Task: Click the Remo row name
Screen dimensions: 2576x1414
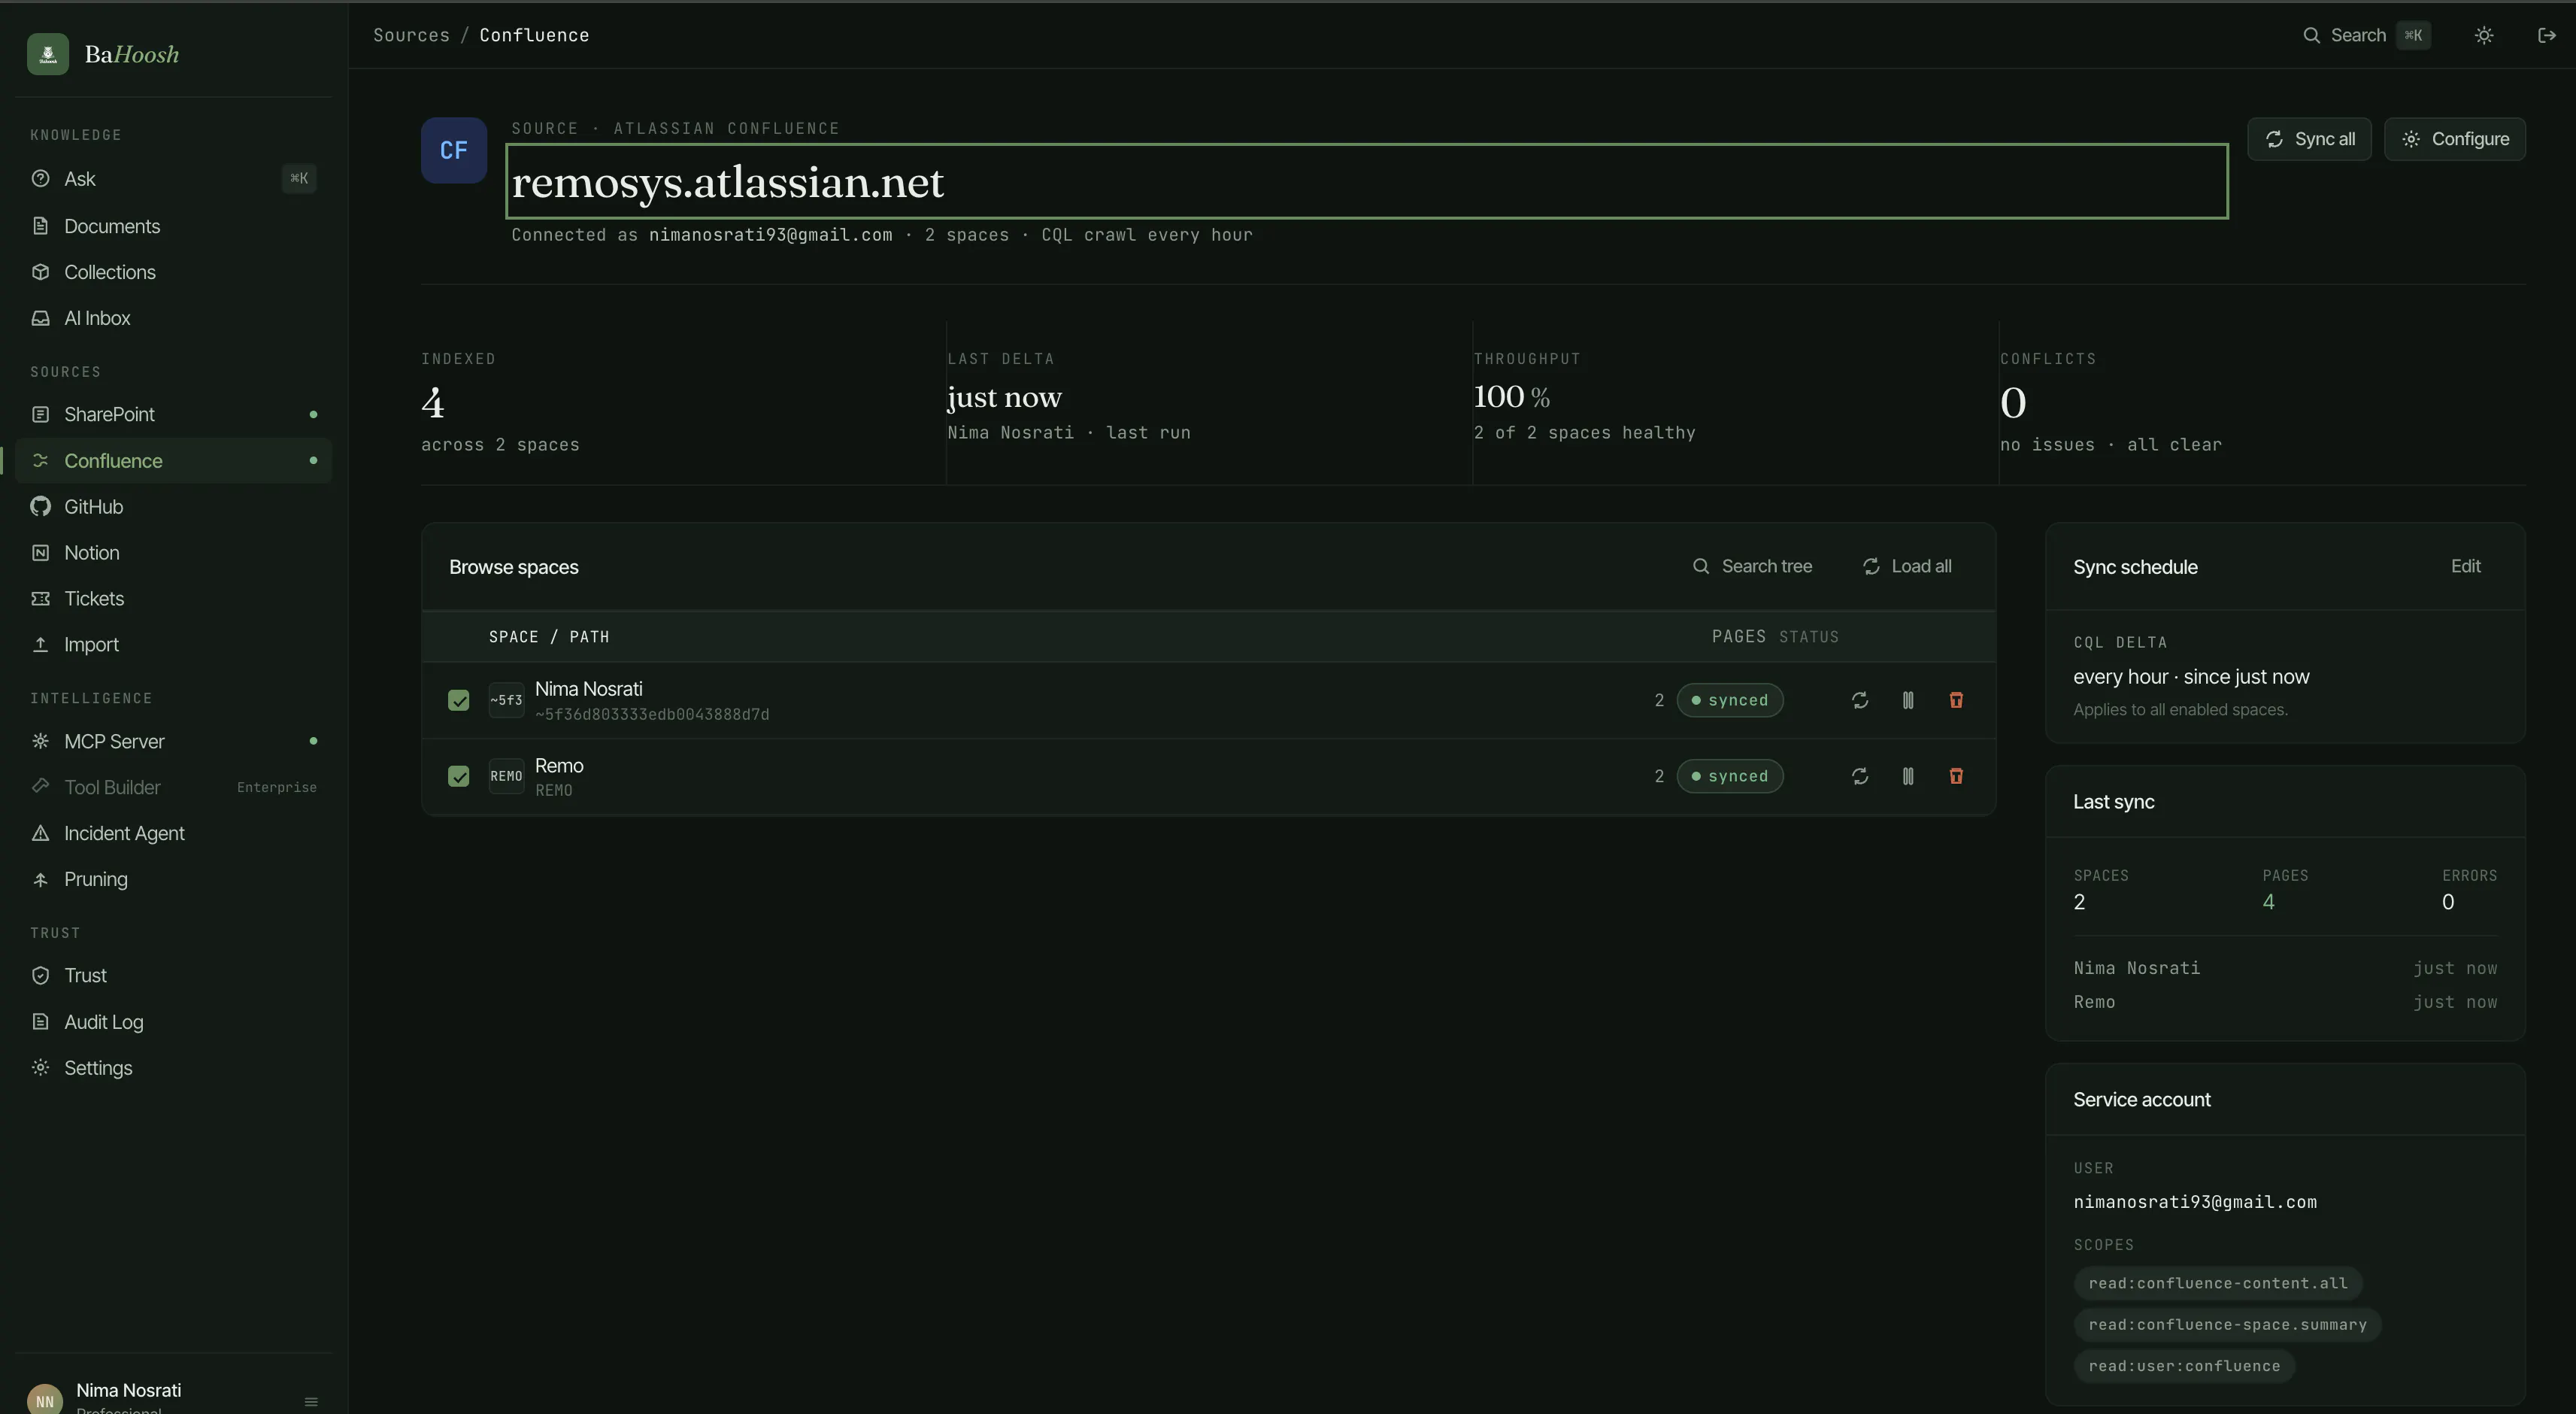Action: tap(559, 765)
